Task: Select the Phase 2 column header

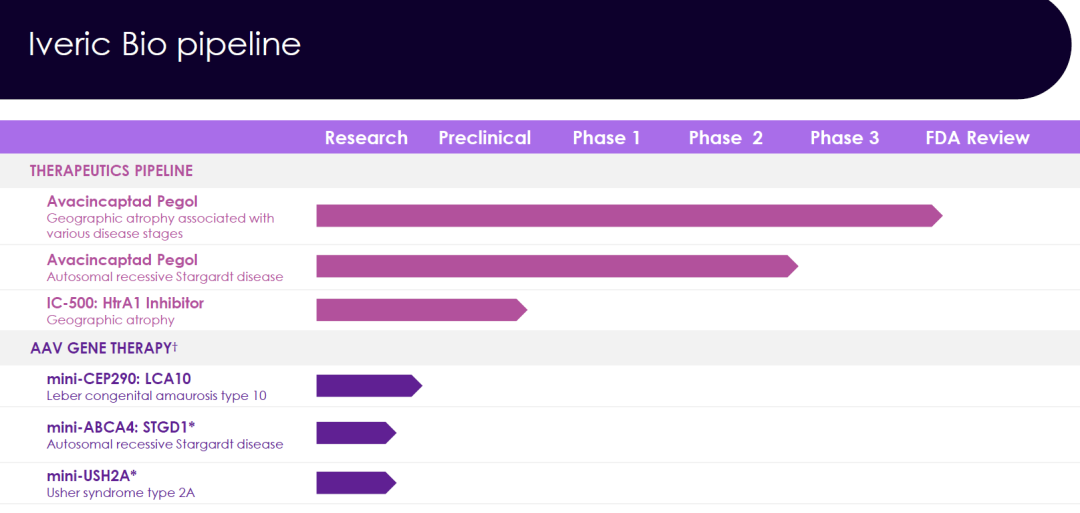Action: pyautogui.click(x=725, y=138)
